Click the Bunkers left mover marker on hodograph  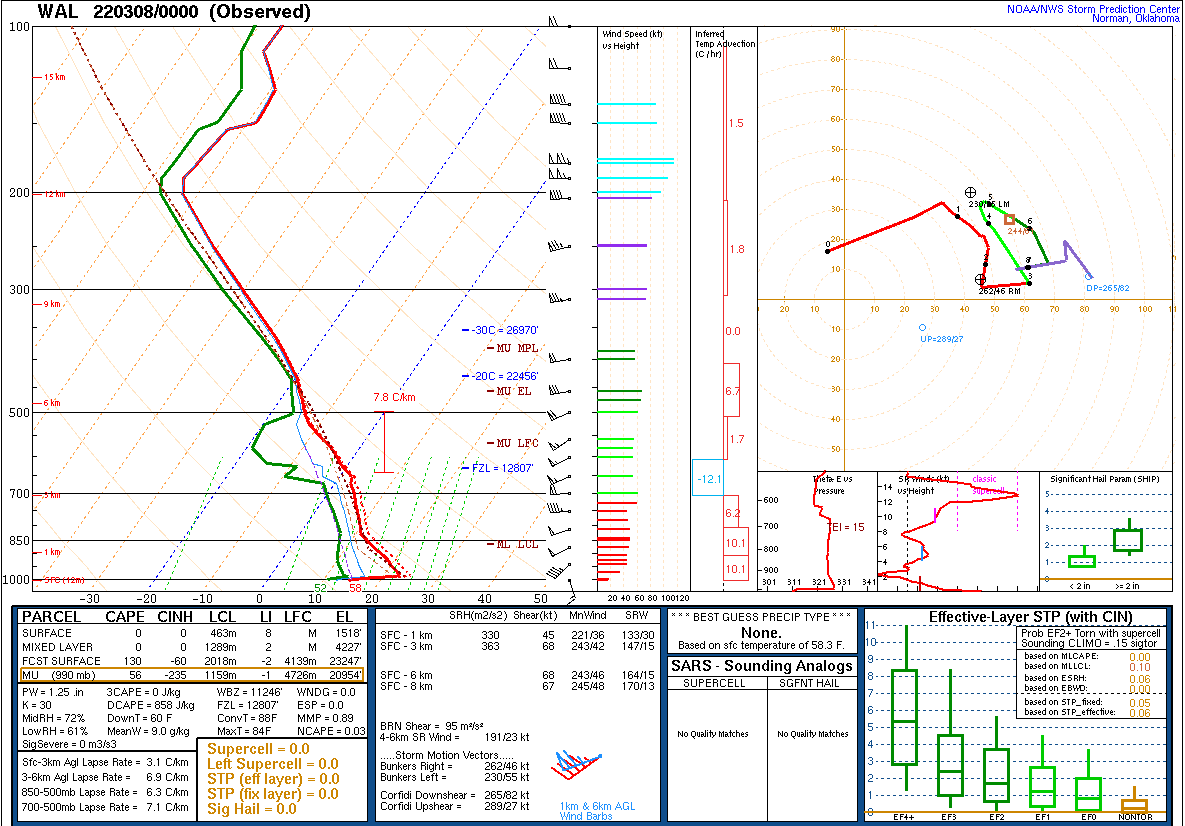point(970,193)
